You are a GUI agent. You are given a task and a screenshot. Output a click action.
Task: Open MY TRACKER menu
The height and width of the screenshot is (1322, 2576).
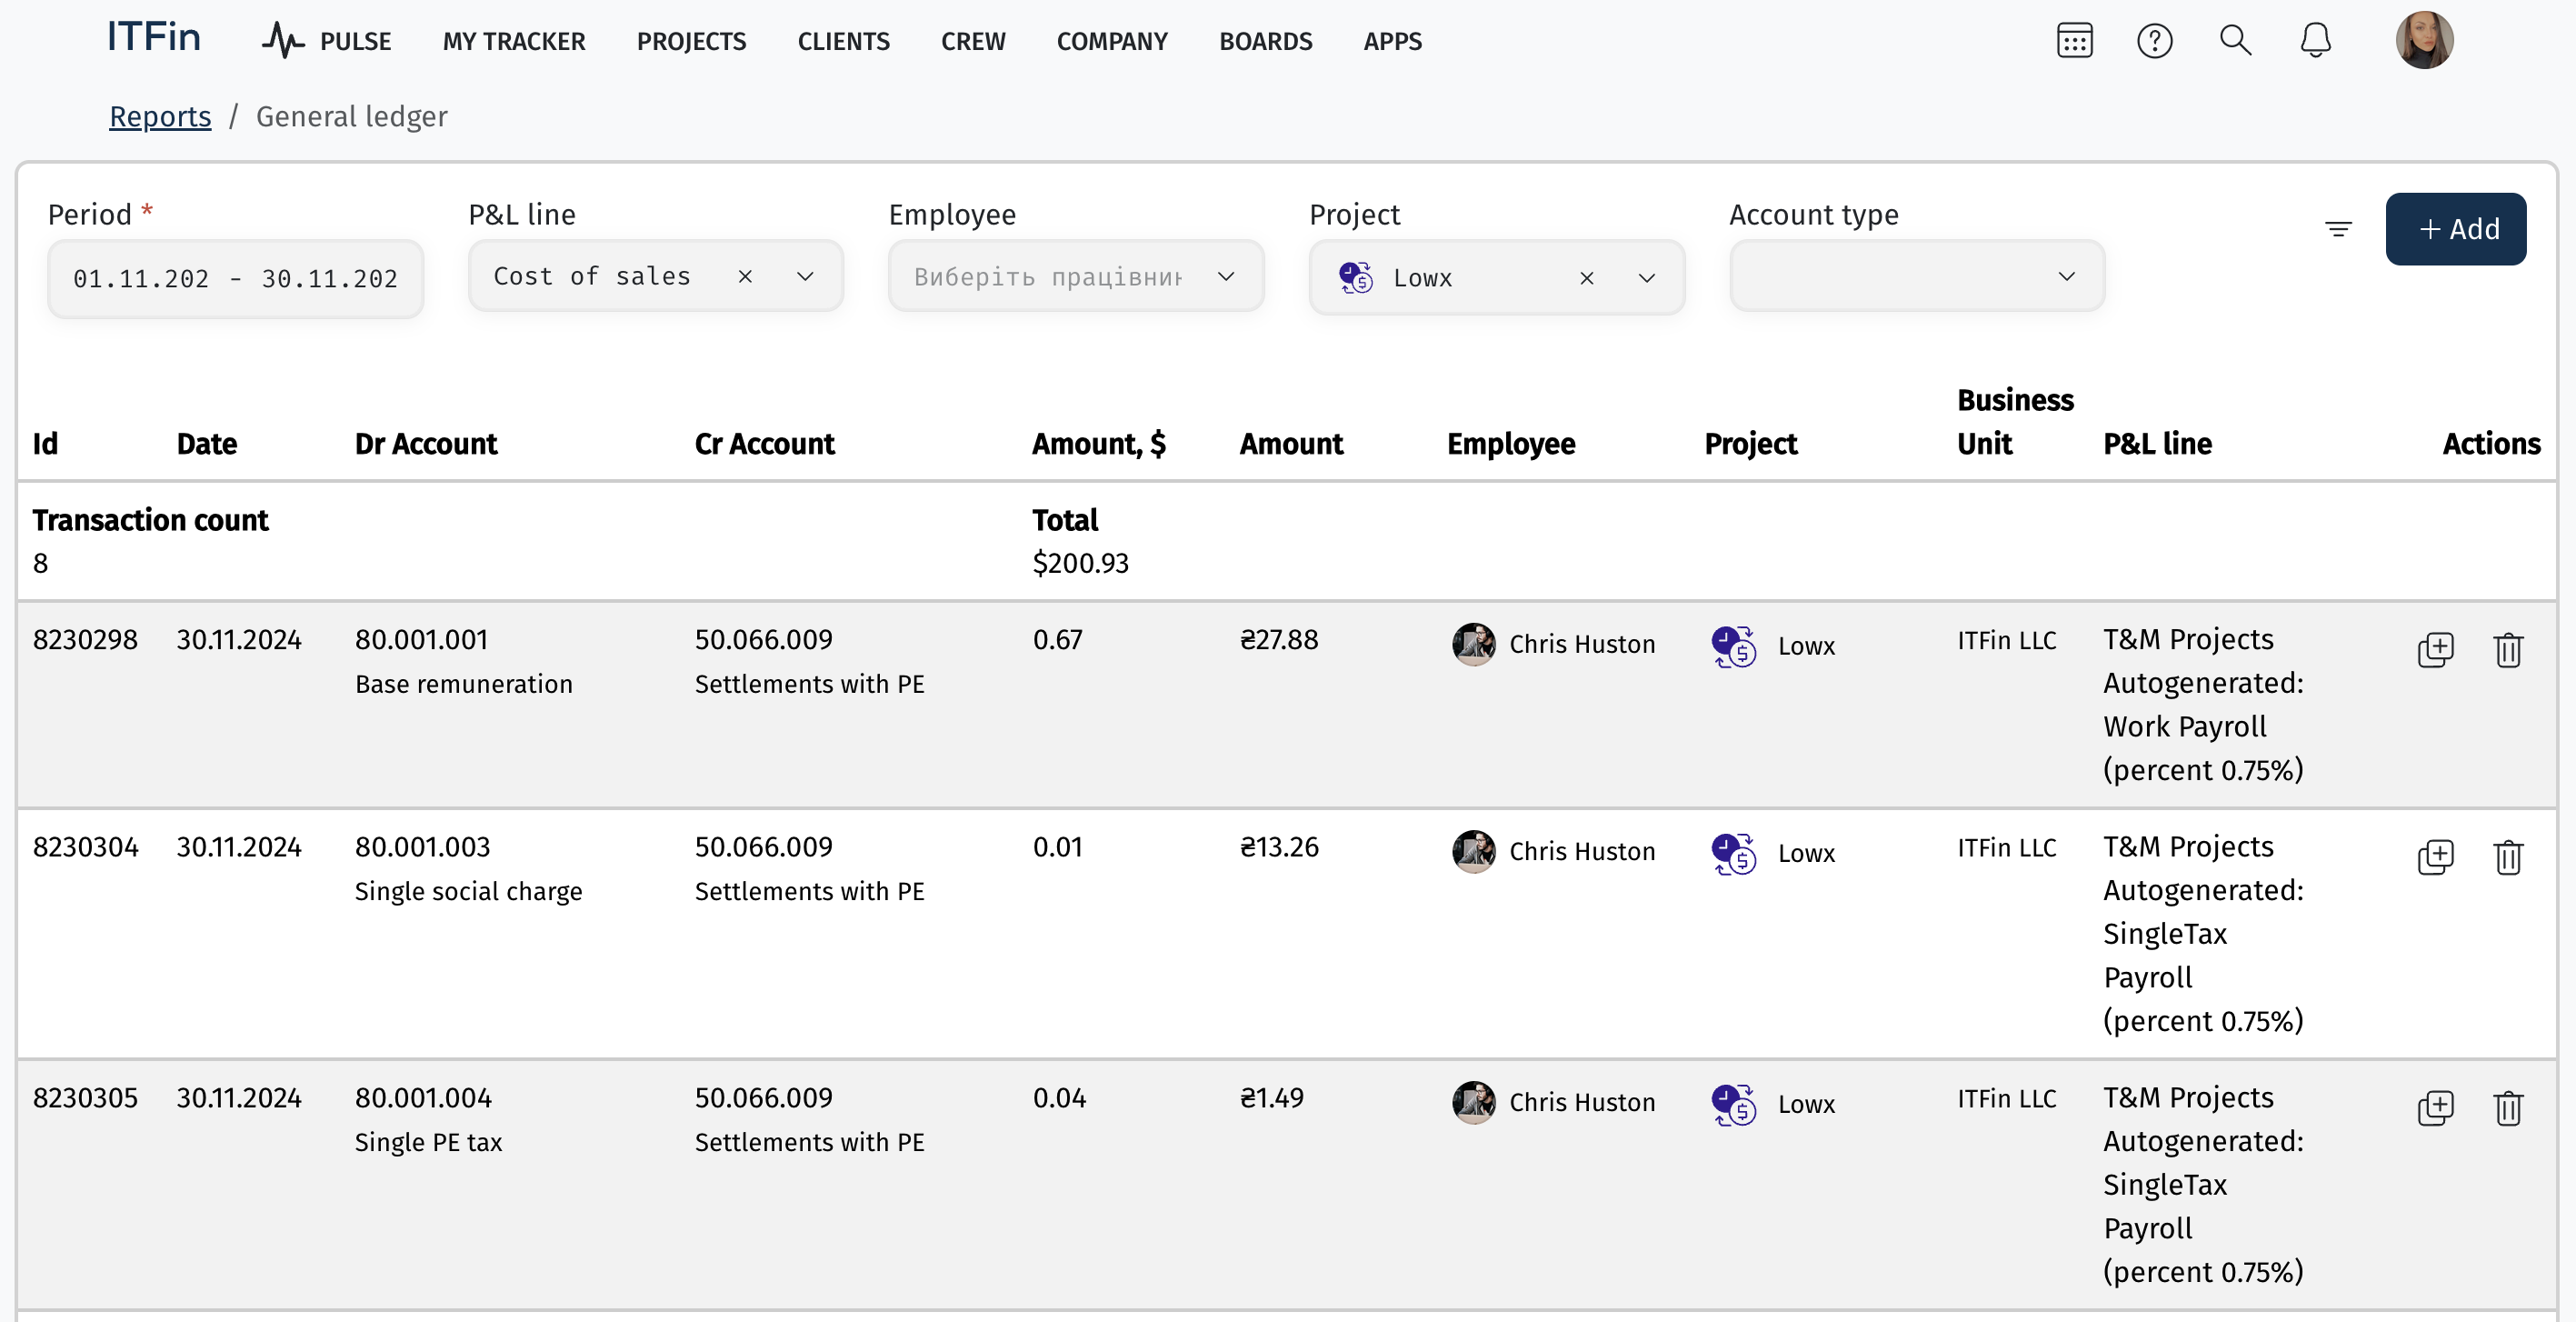(514, 41)
